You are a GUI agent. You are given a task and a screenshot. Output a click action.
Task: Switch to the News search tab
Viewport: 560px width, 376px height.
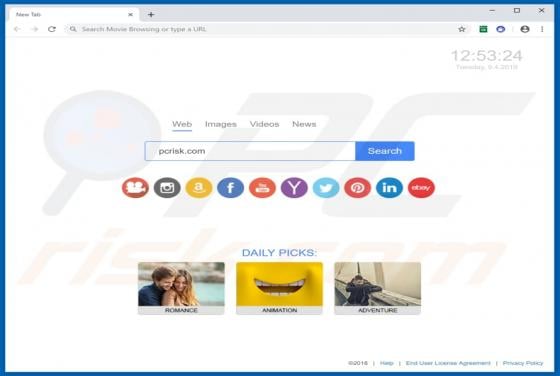[x=304, y=124]
